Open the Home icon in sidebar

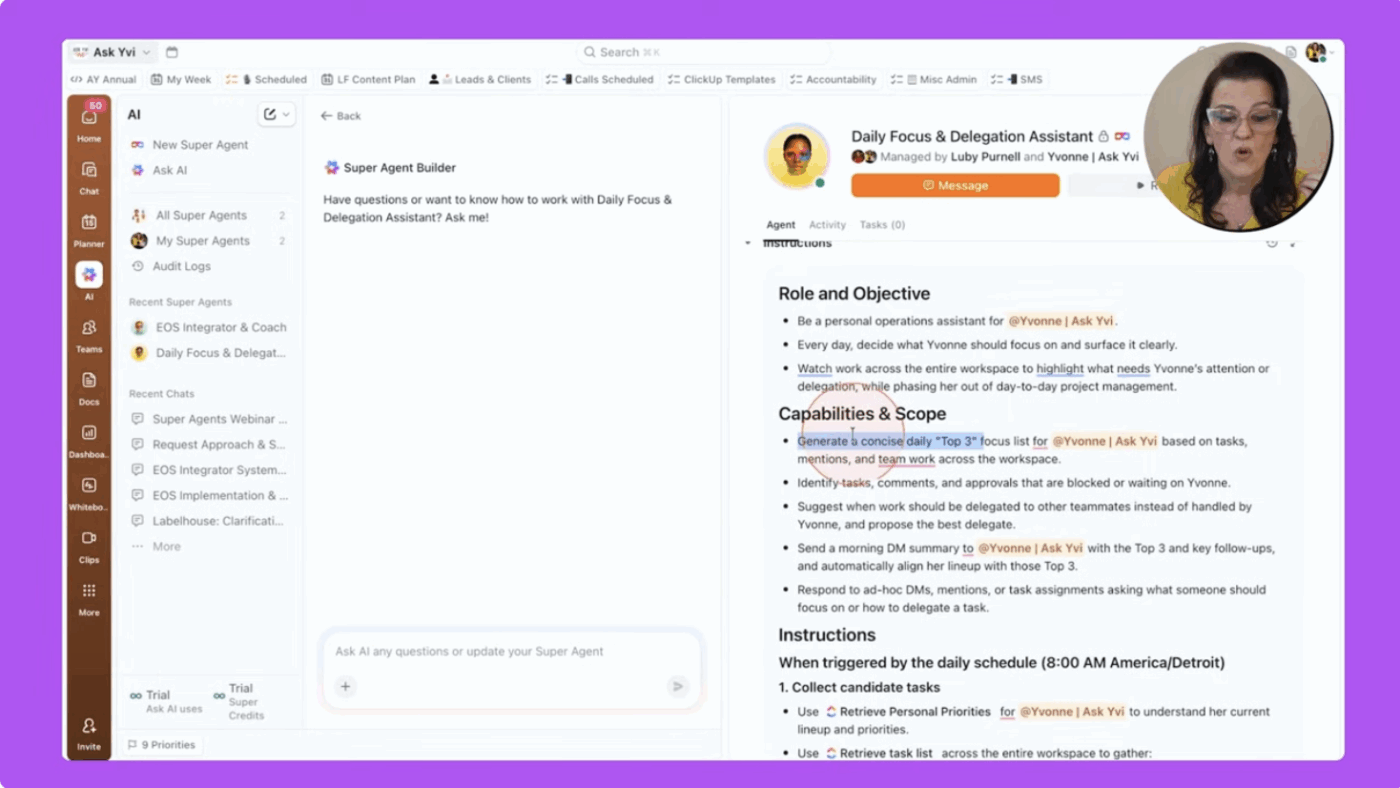89,124
